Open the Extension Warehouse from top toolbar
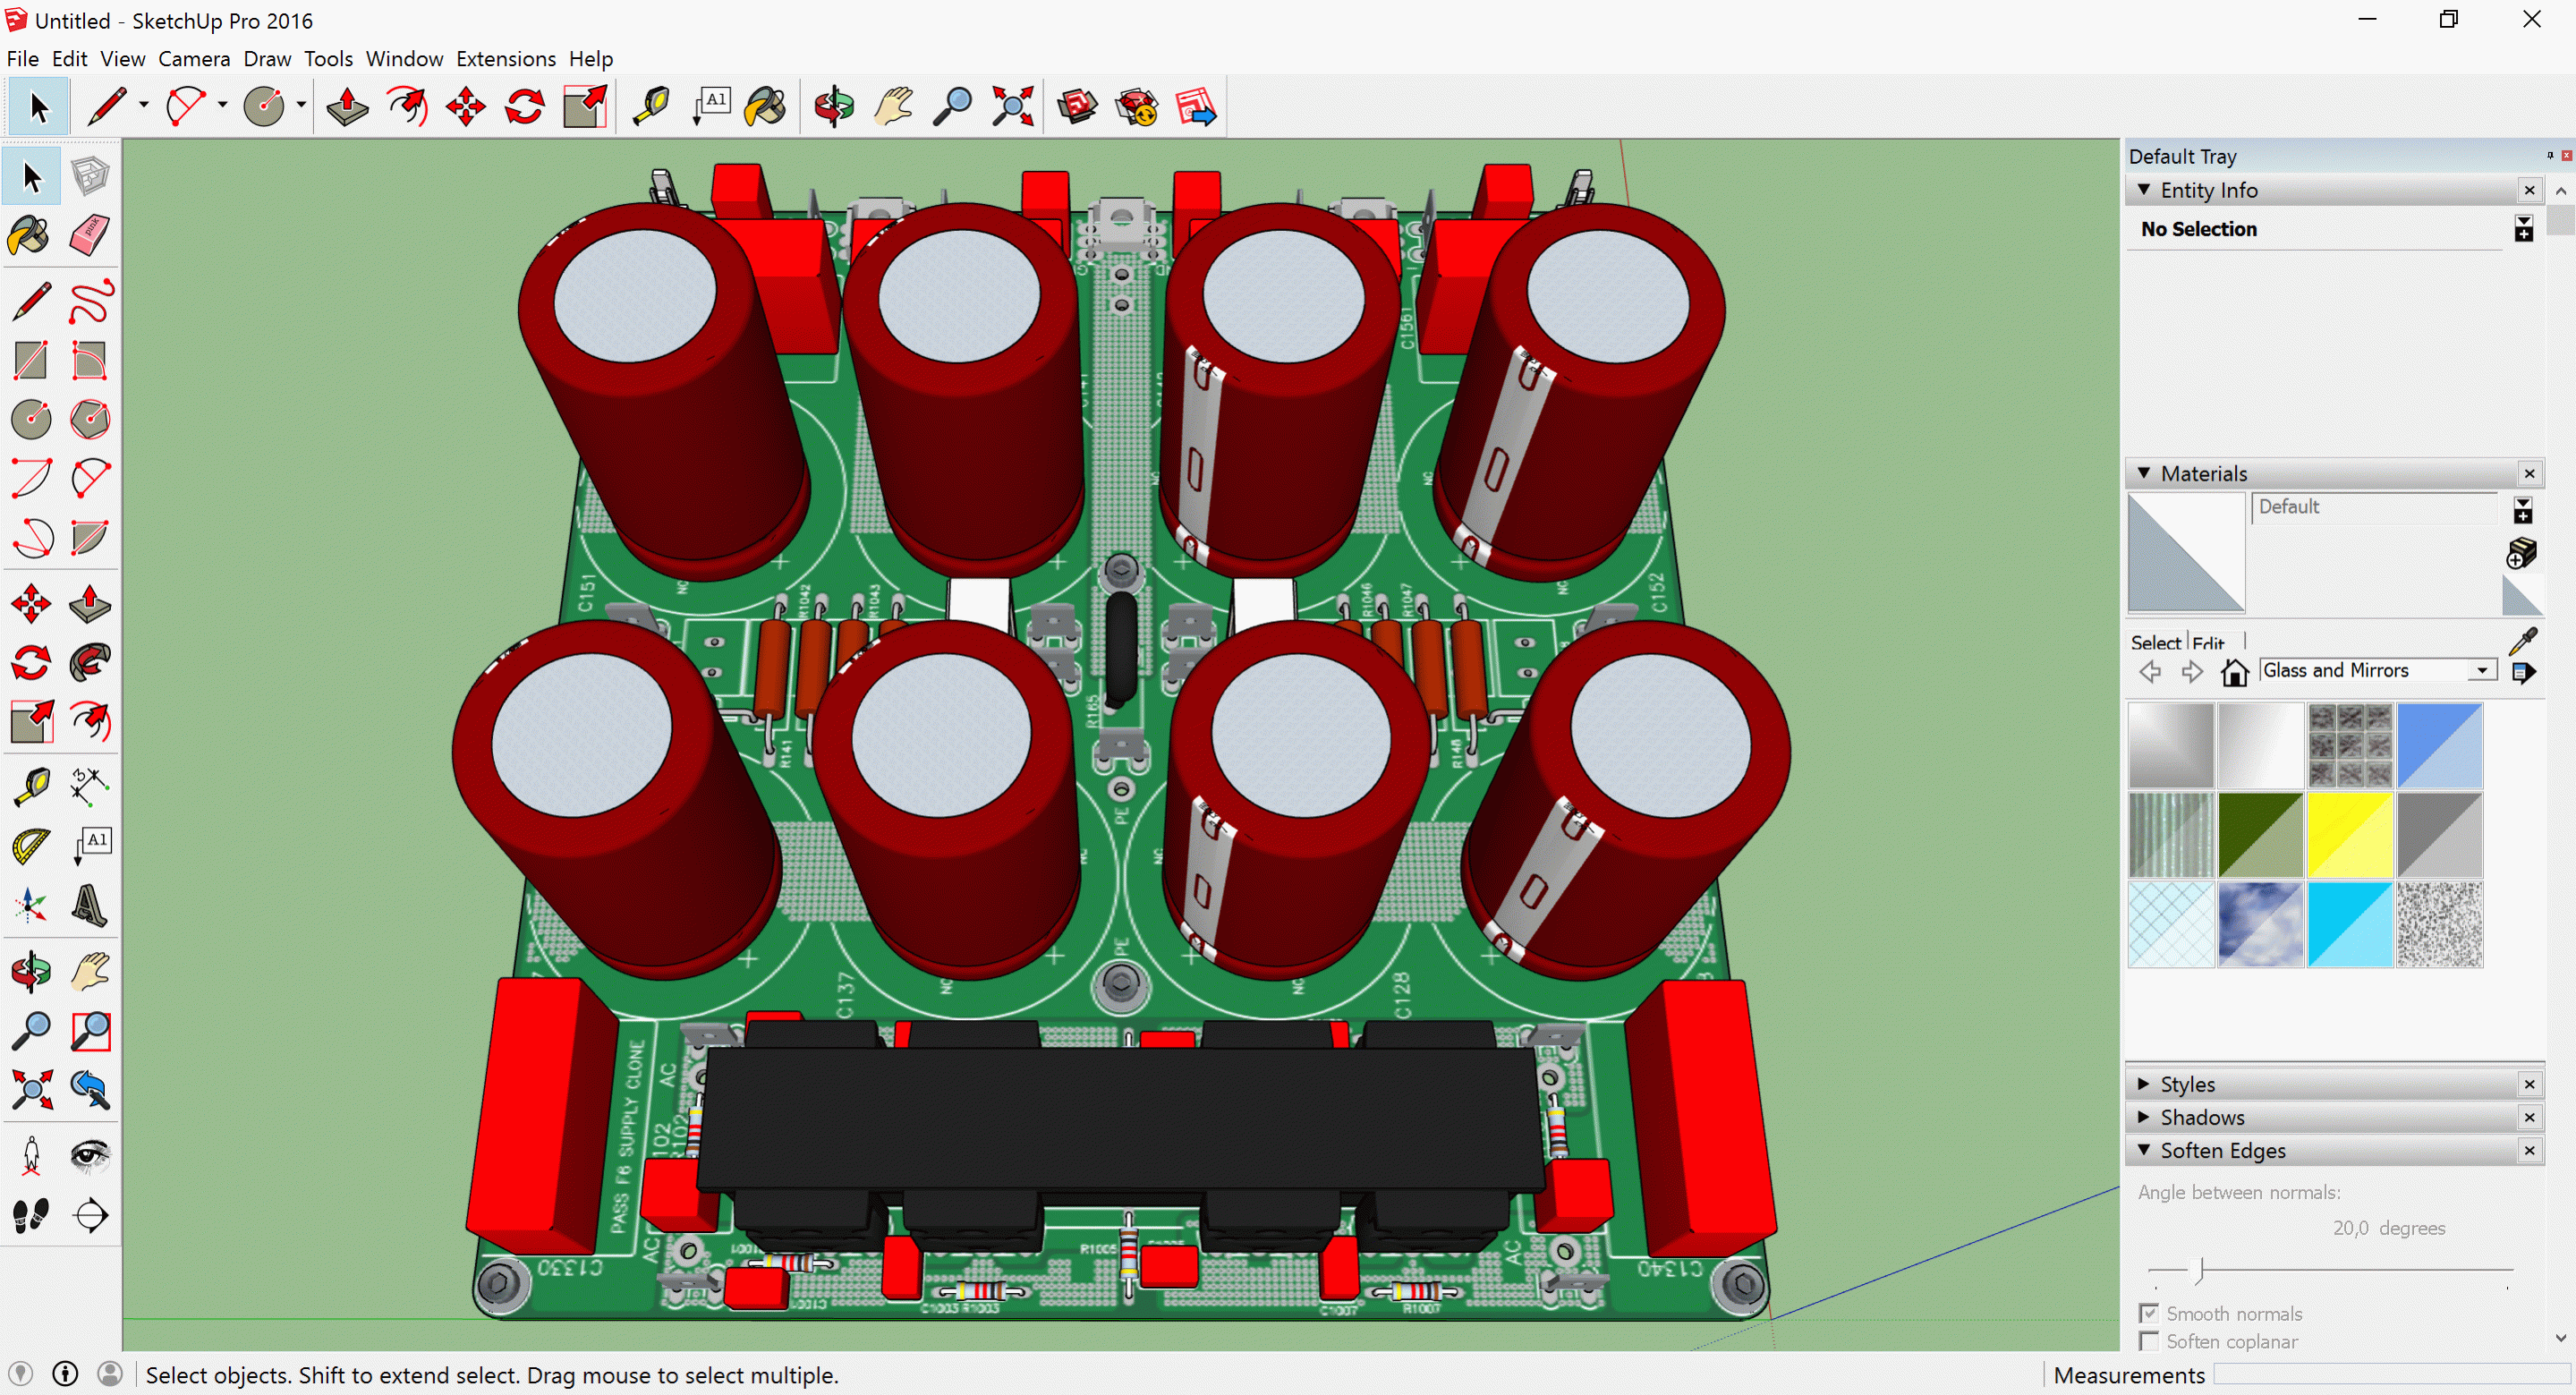The height and width of the screenshot is (1395, 2576). tap(1137, 106)
